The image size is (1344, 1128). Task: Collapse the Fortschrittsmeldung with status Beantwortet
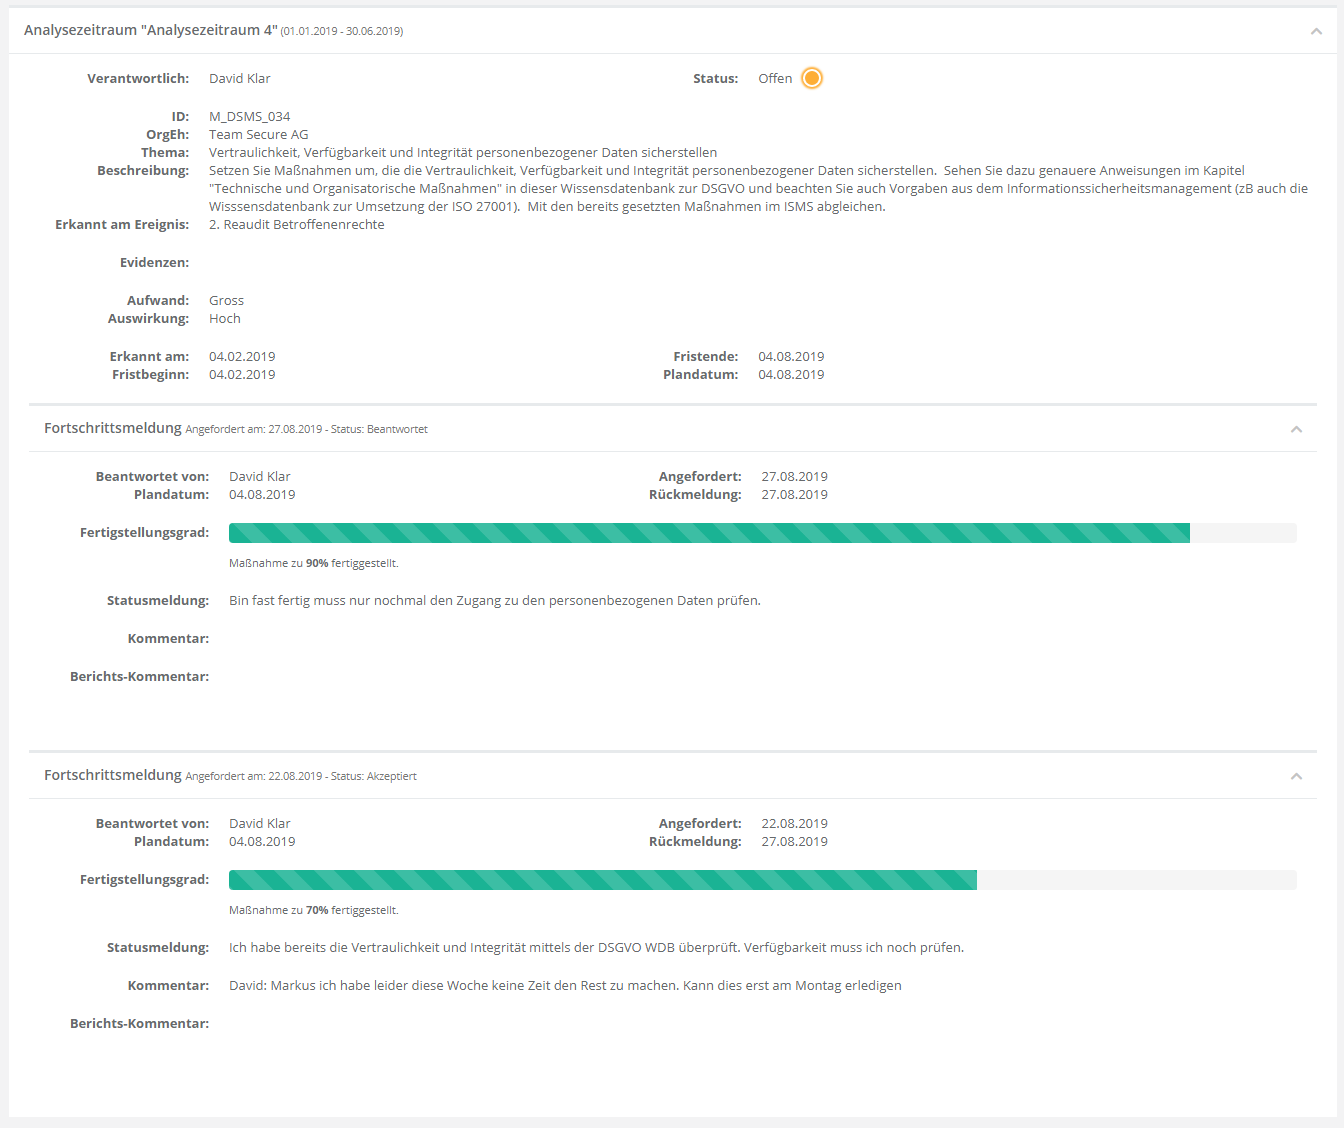(x=1296, y=429)
